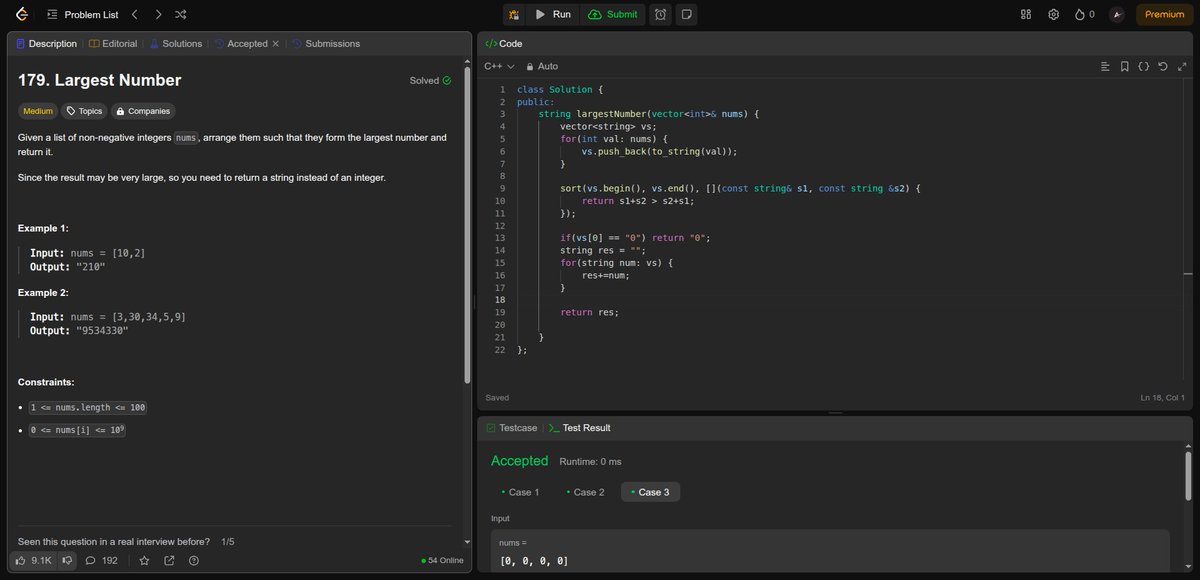Open the help question mark icon
This screenshot has height=580, width=1200.
(x=194, y=561)
